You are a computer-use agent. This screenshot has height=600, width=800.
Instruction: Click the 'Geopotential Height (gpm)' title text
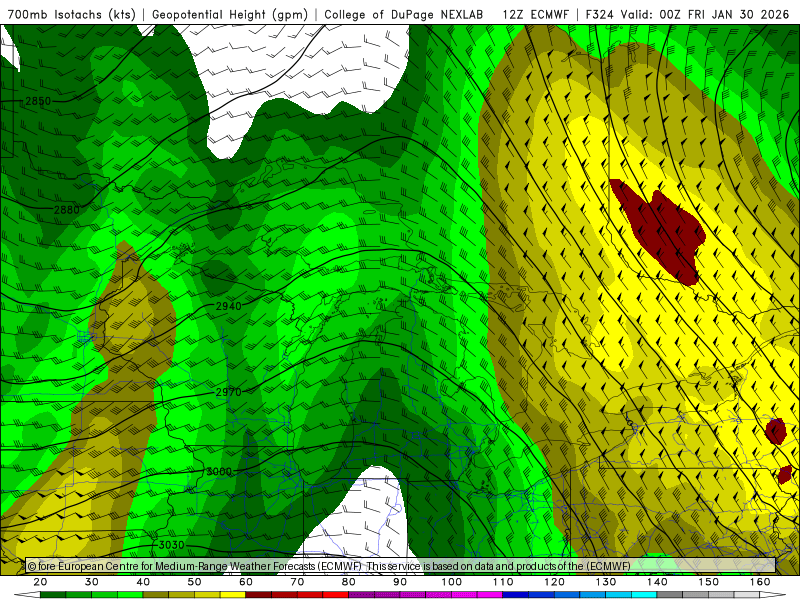click(x=230, y=15)
